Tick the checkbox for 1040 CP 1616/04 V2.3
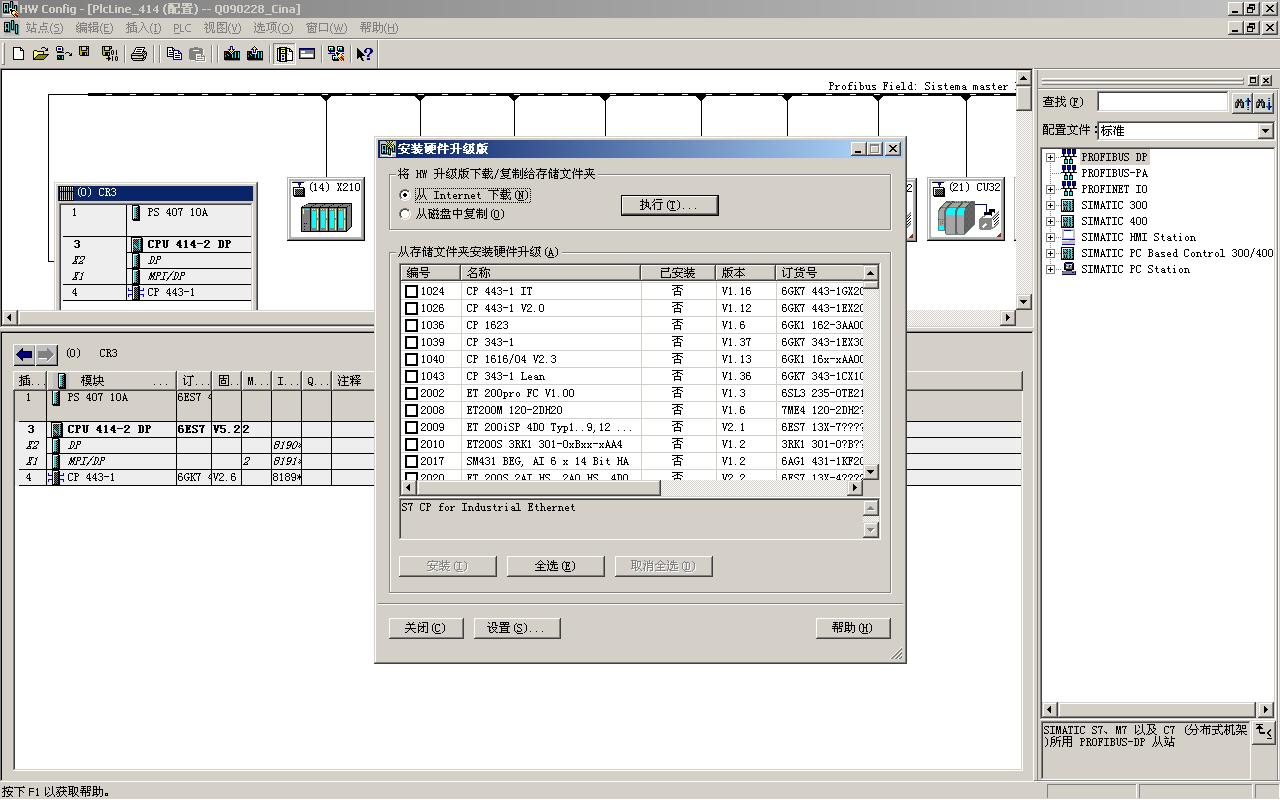The width and height of the screenshot is (1280, 800). [x=411, y=359]
